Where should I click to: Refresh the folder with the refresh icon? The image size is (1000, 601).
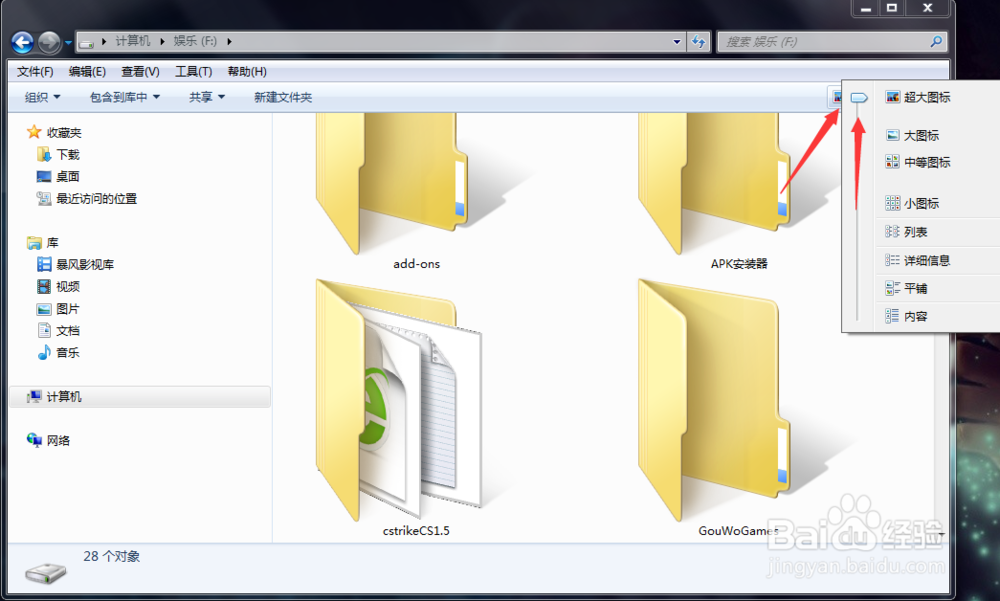pos(699,42)
